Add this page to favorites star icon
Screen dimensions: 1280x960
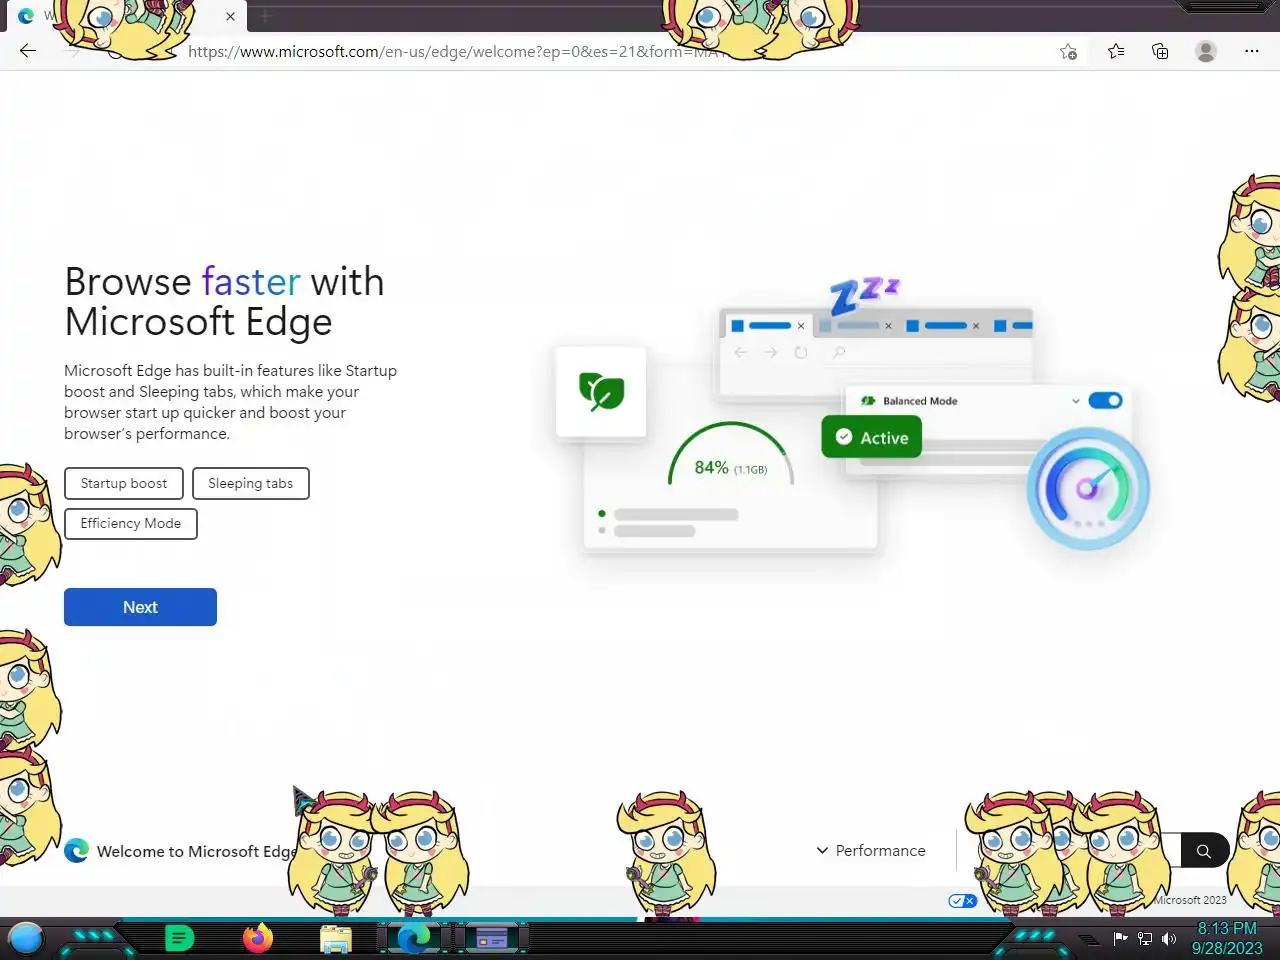tap(1068, 51)
